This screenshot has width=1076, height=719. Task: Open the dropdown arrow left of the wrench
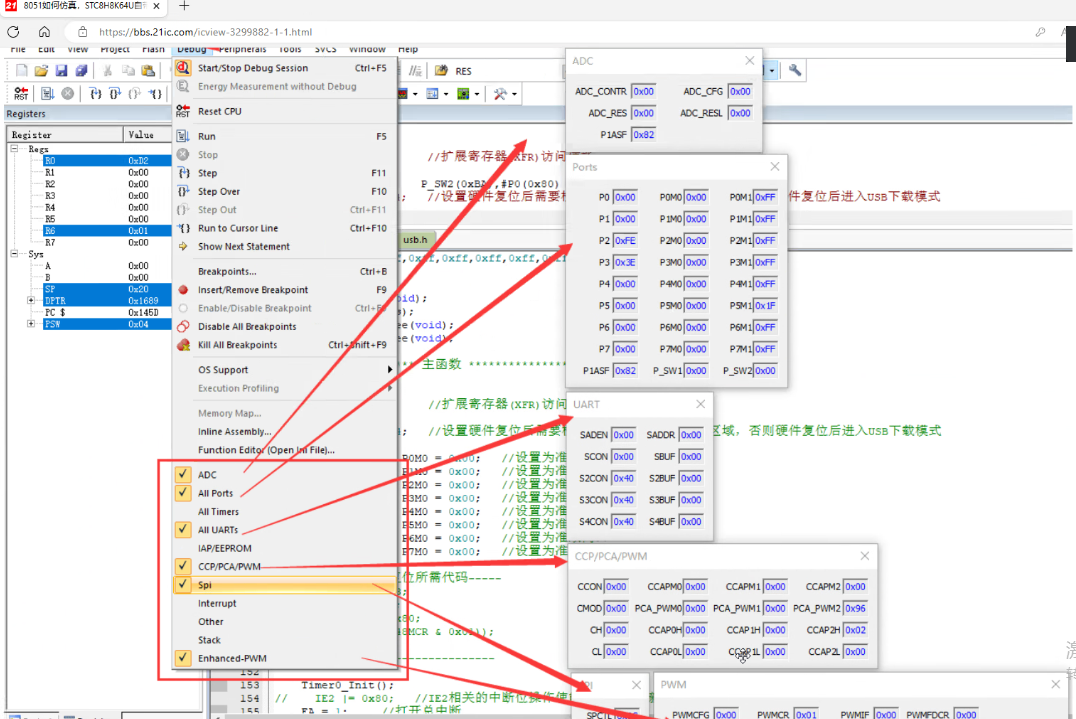[x=772, y=70]
